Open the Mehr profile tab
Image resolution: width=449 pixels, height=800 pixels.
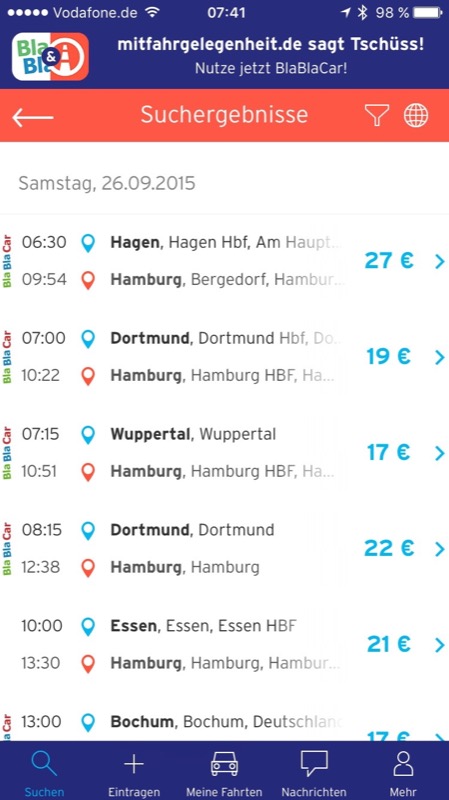(403, 771)
